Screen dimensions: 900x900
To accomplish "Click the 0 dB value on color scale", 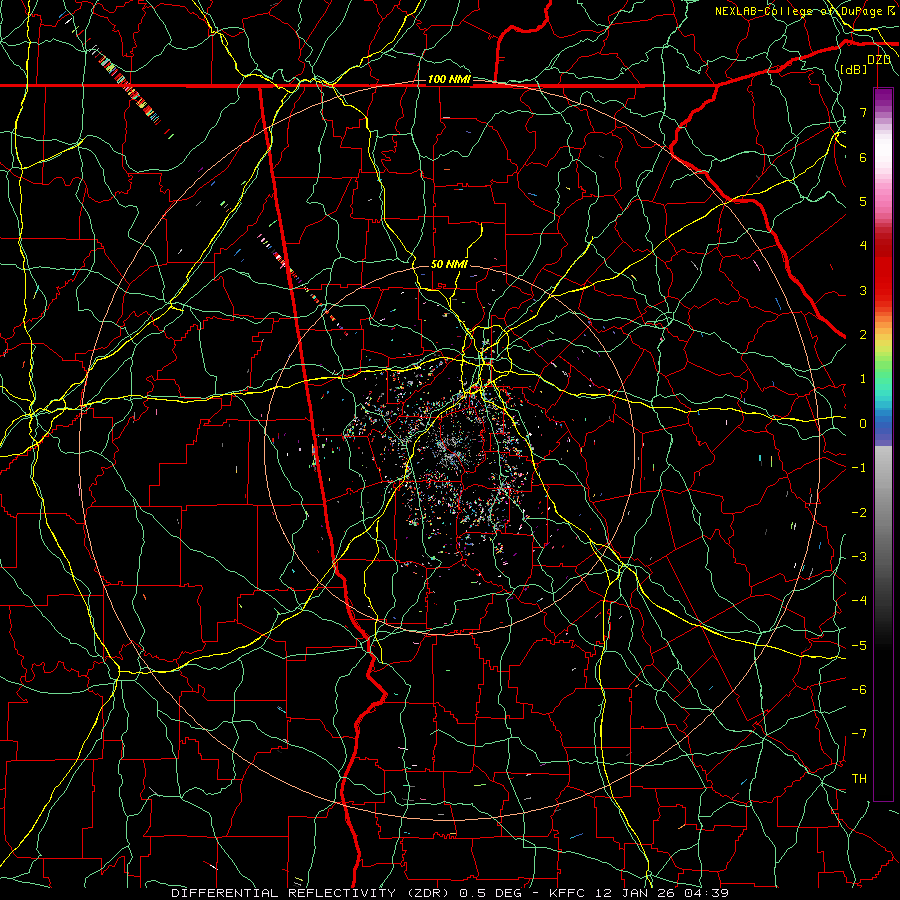I will pyautogui.click(x=863, y=424).
